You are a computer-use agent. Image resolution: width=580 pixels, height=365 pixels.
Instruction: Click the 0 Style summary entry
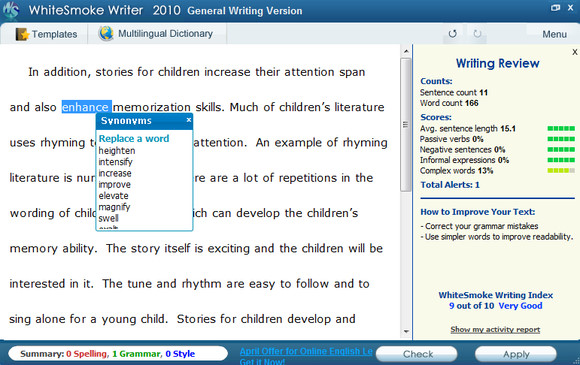click(x=180, y=354)
